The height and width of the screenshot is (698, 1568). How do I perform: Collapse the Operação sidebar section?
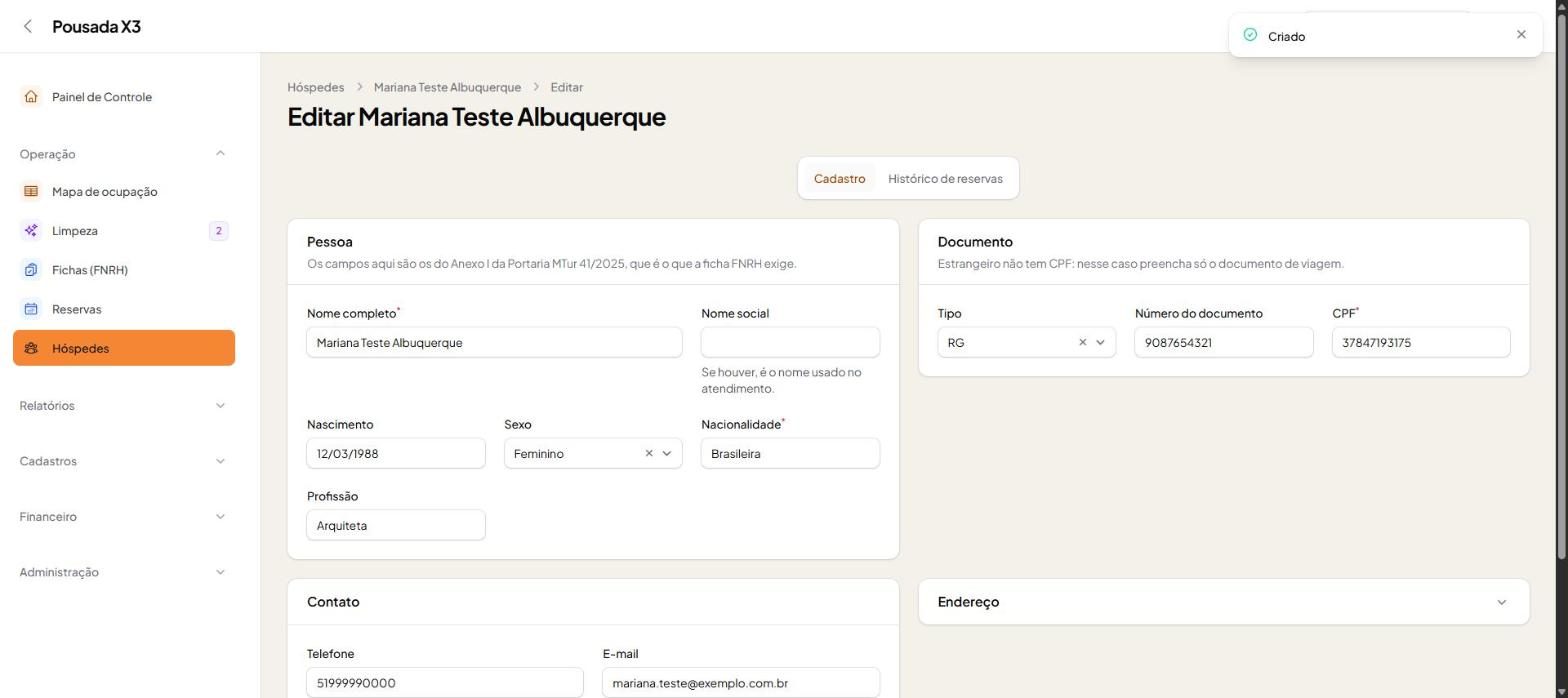pyautogui.click(x=220, y=154)
